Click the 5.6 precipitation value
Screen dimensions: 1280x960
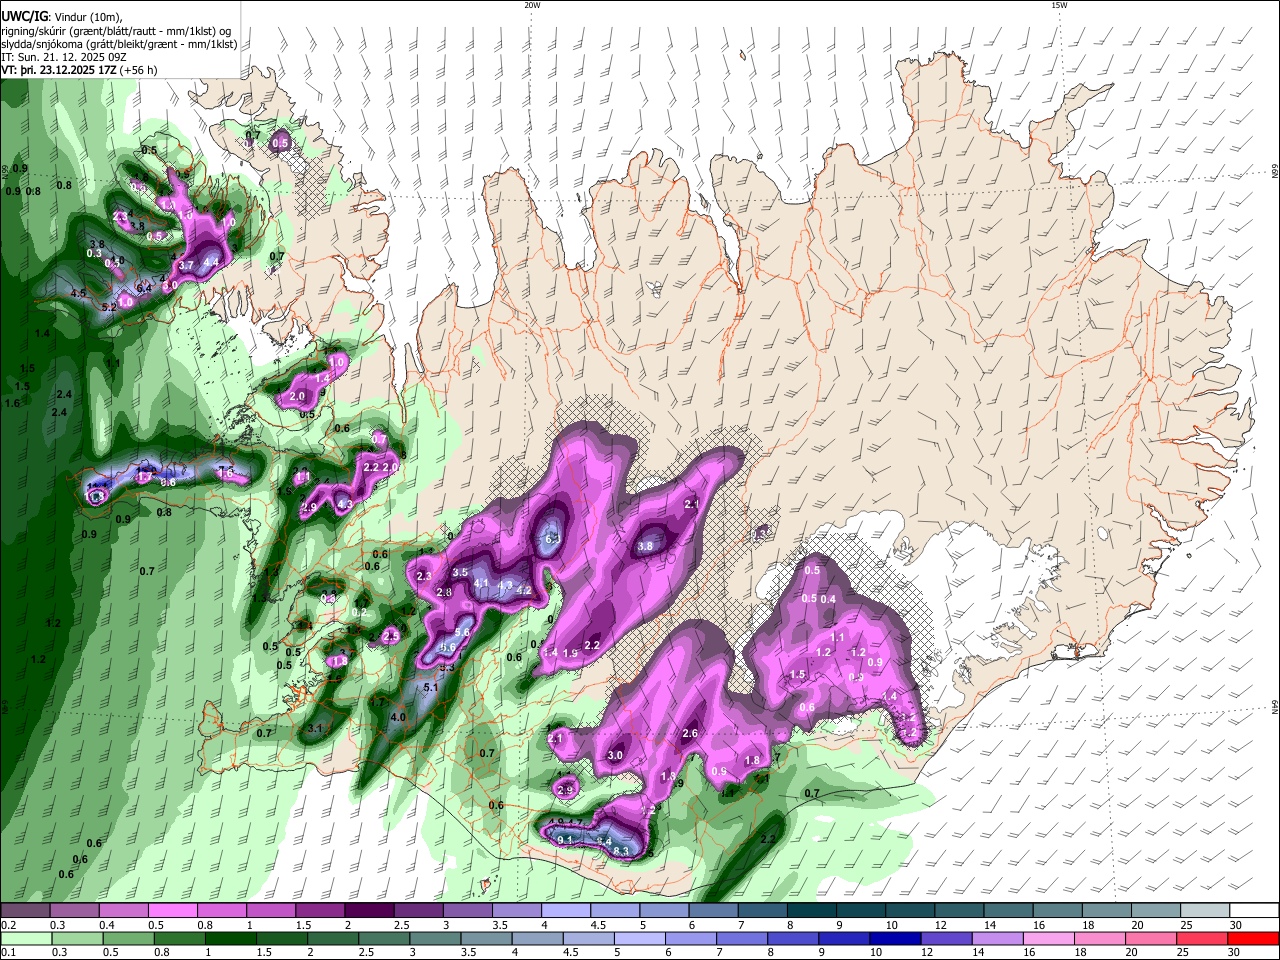[462, 632]
